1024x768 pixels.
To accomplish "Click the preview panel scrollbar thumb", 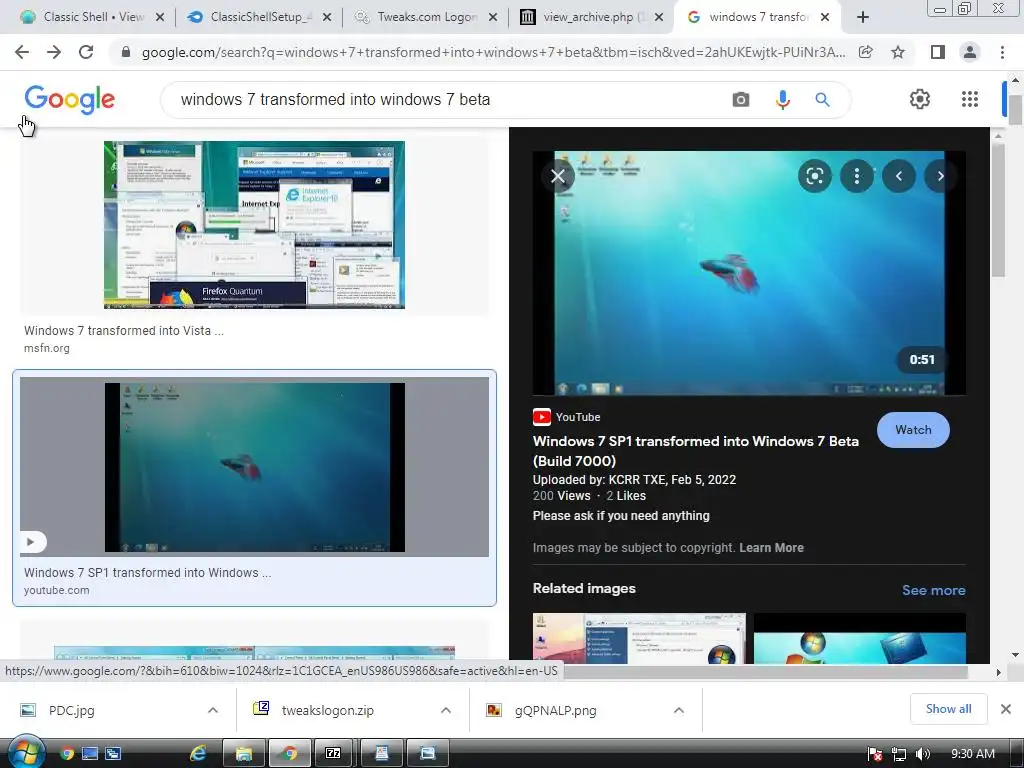I will click(998, 209).
